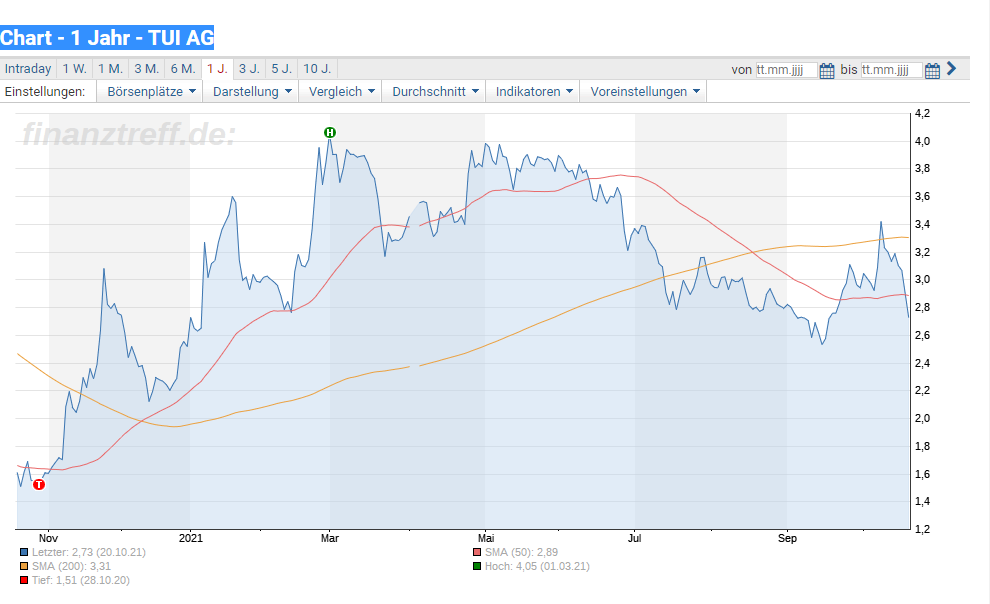Expand the Indikatoren dropdown
Image resolution: width=990 pixels, height=604 pixels.
tap(534, 92)
